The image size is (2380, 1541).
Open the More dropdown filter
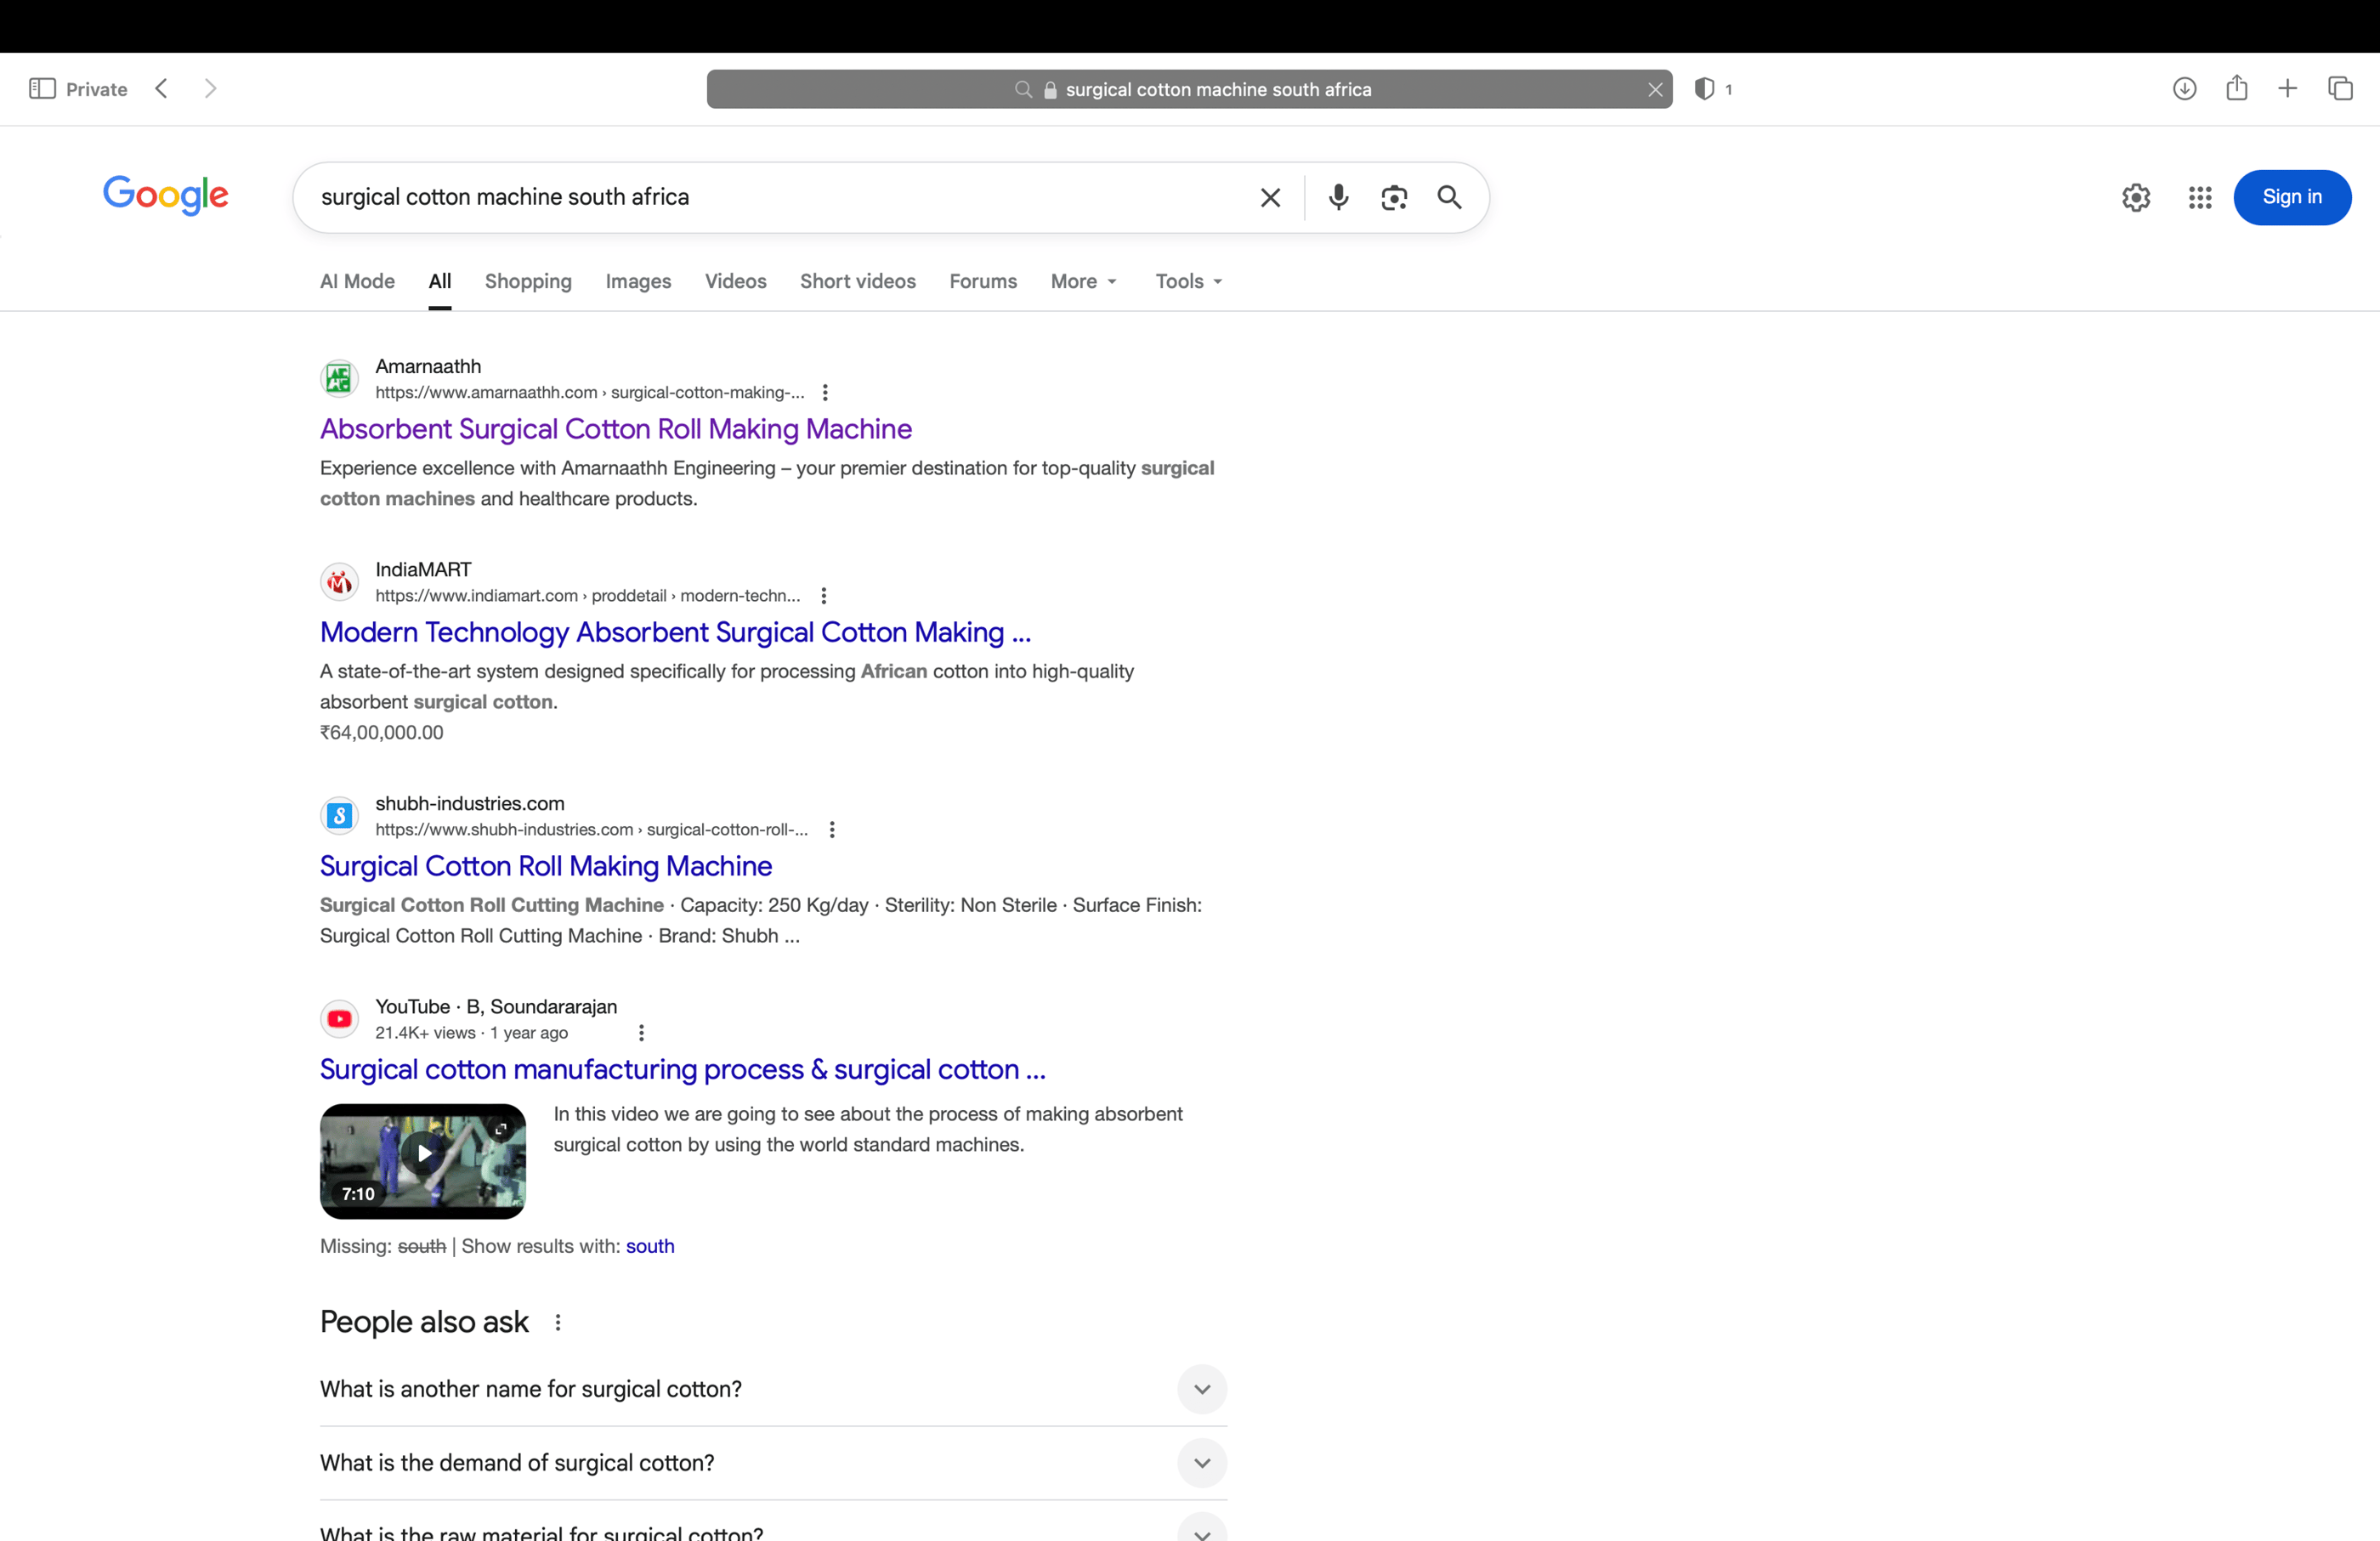tap(1083, 281)
